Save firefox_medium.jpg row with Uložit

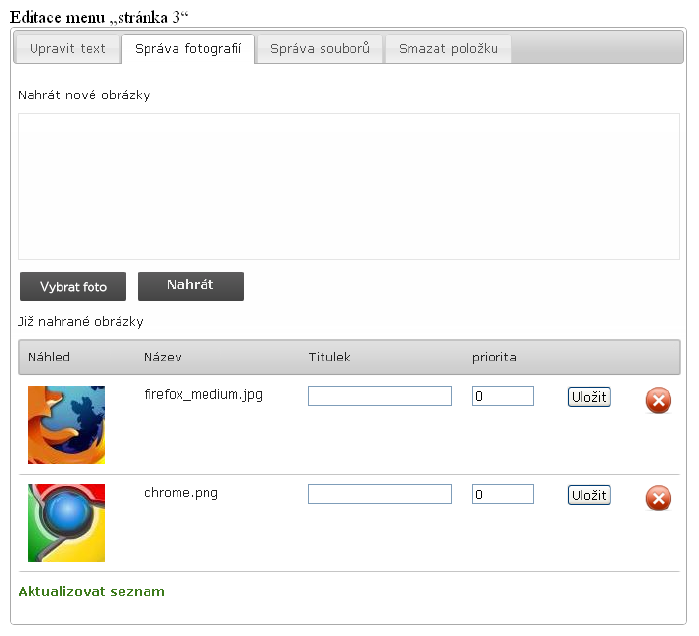click(x=589, y=397)
